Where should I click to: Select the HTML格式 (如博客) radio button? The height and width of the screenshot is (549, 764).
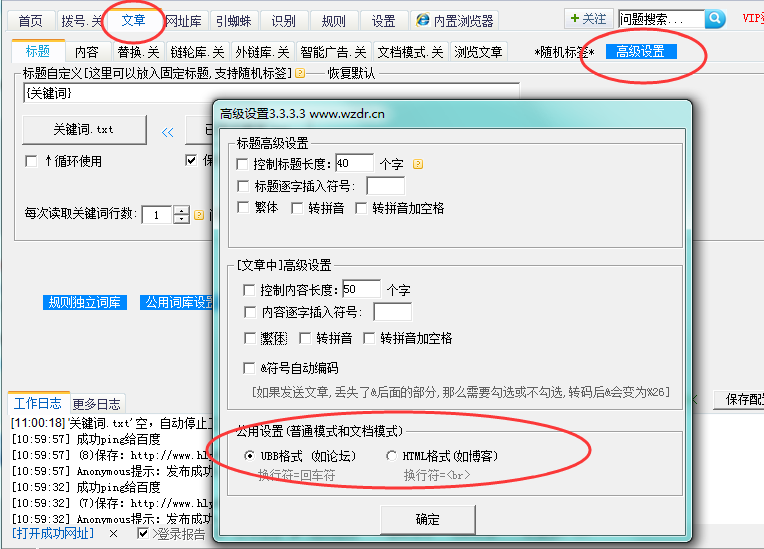[x=391, y=456]
